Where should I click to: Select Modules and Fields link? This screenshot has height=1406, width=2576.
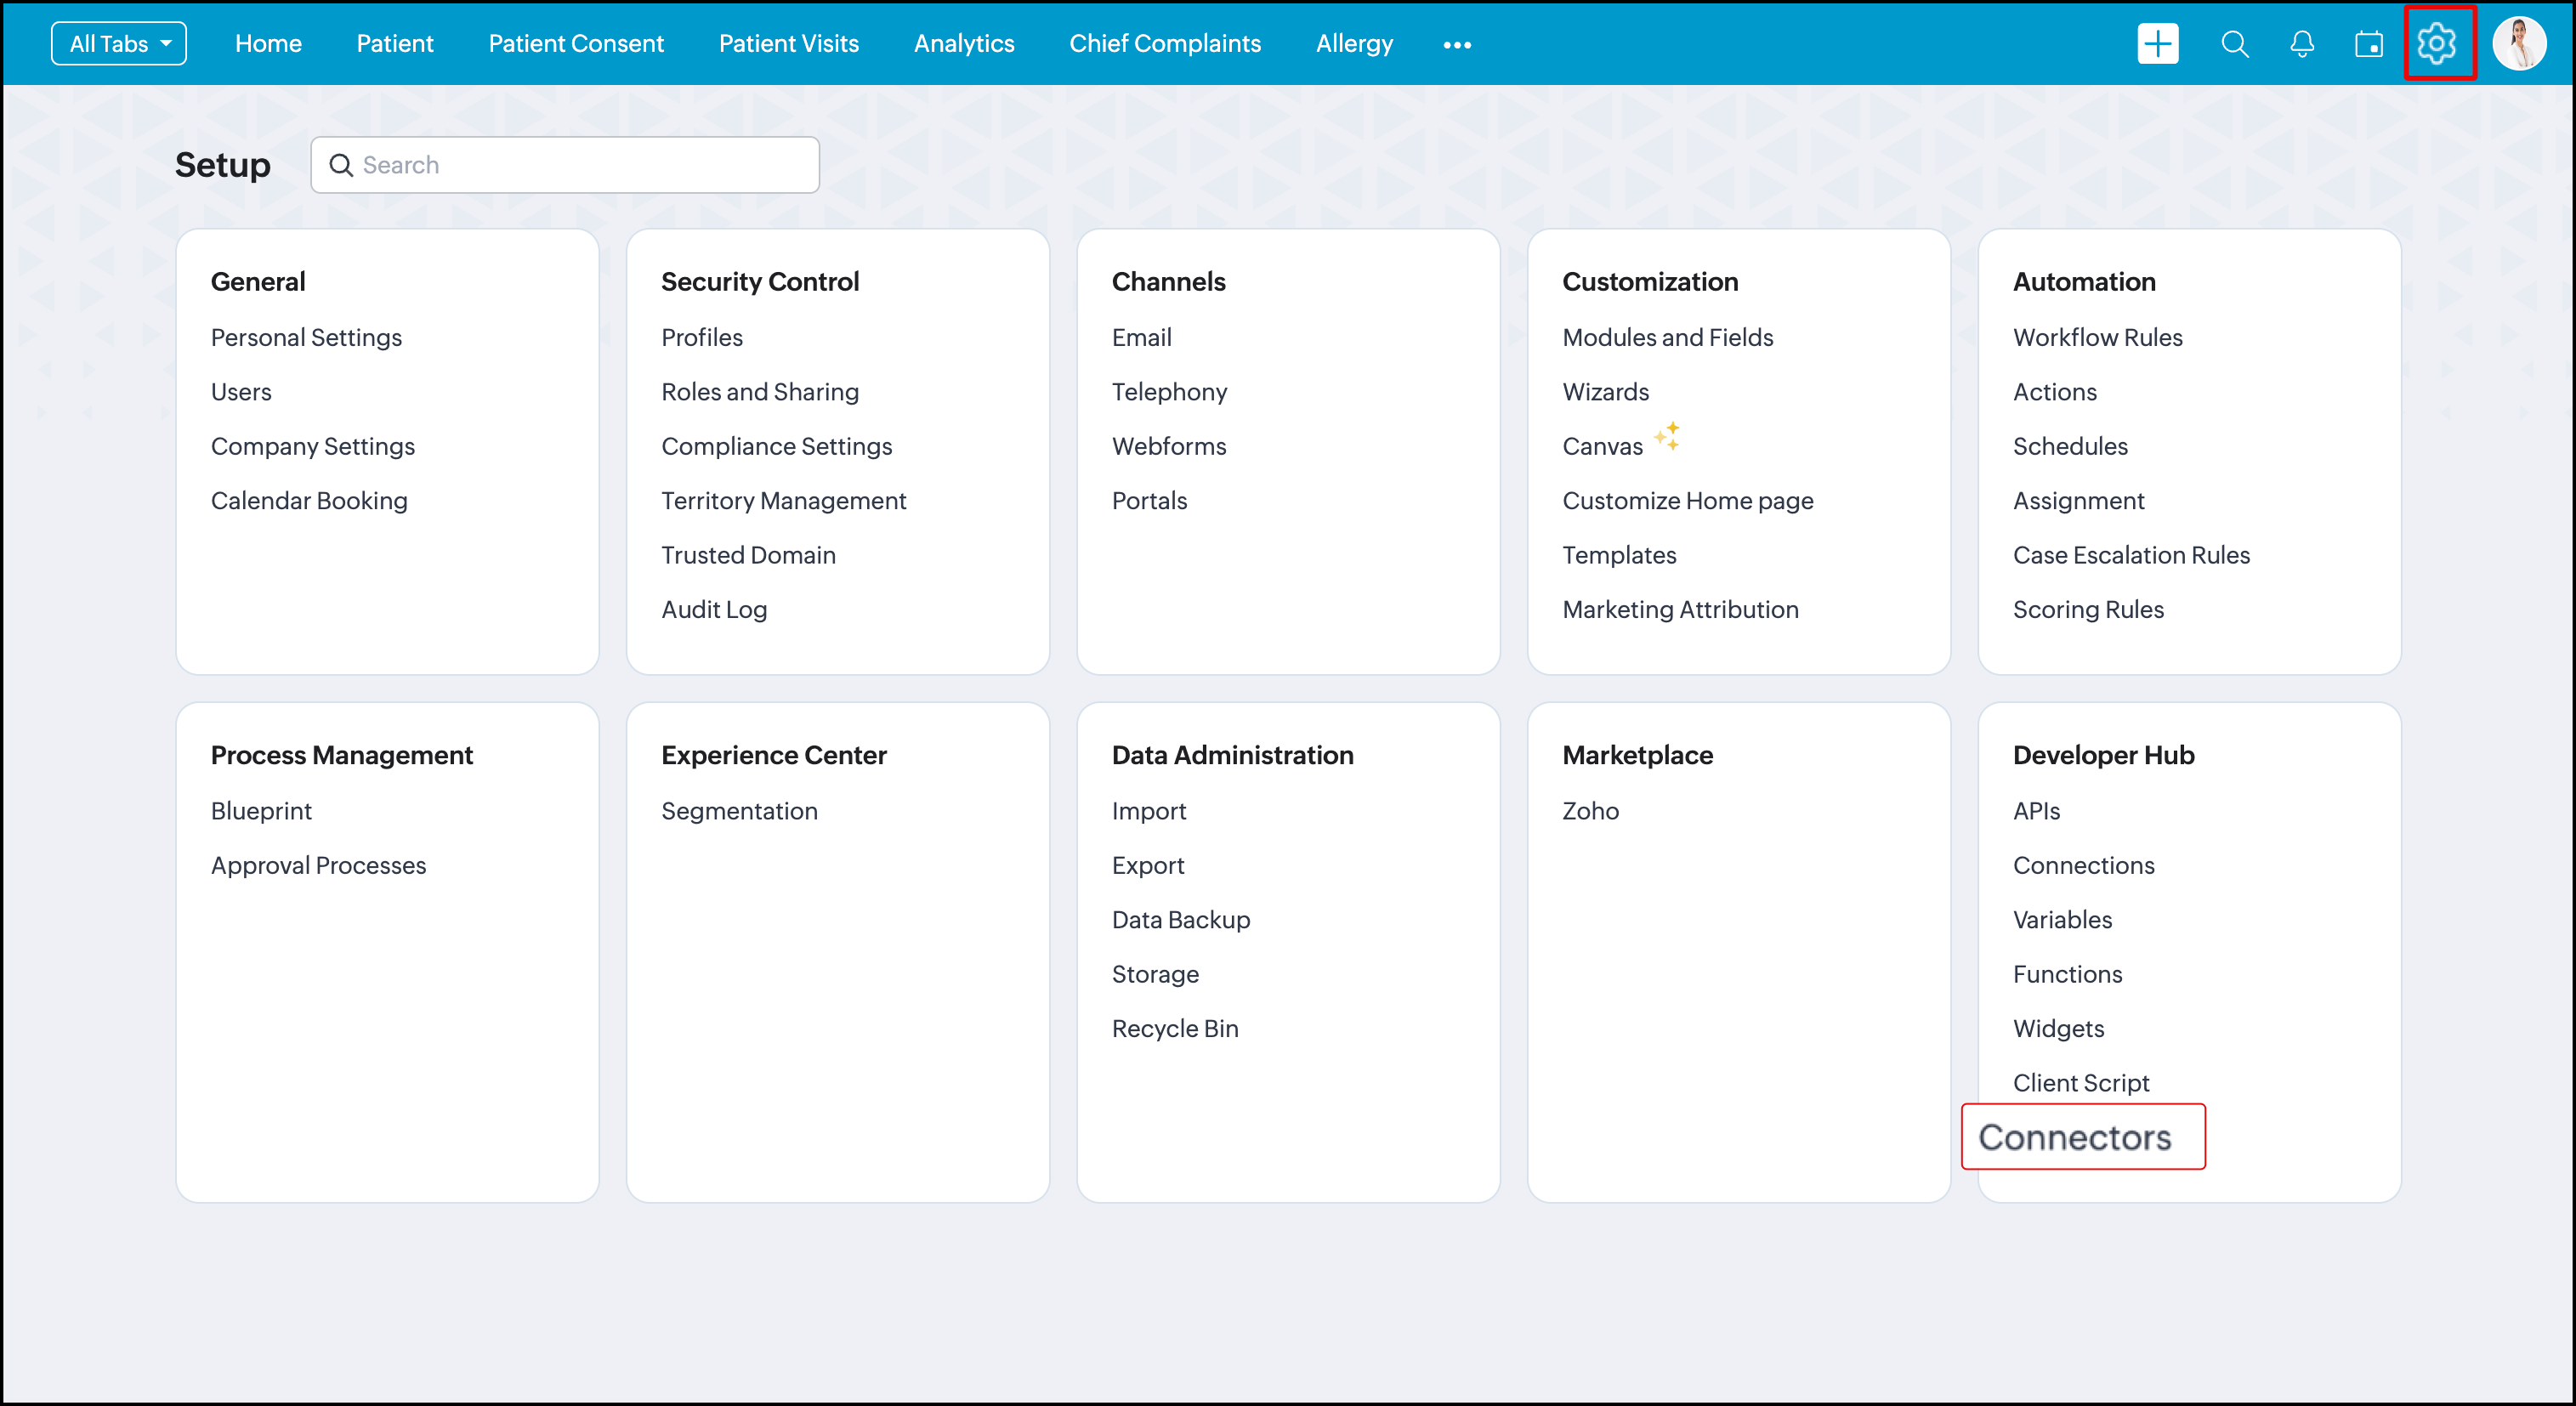tap(1667, 338)
